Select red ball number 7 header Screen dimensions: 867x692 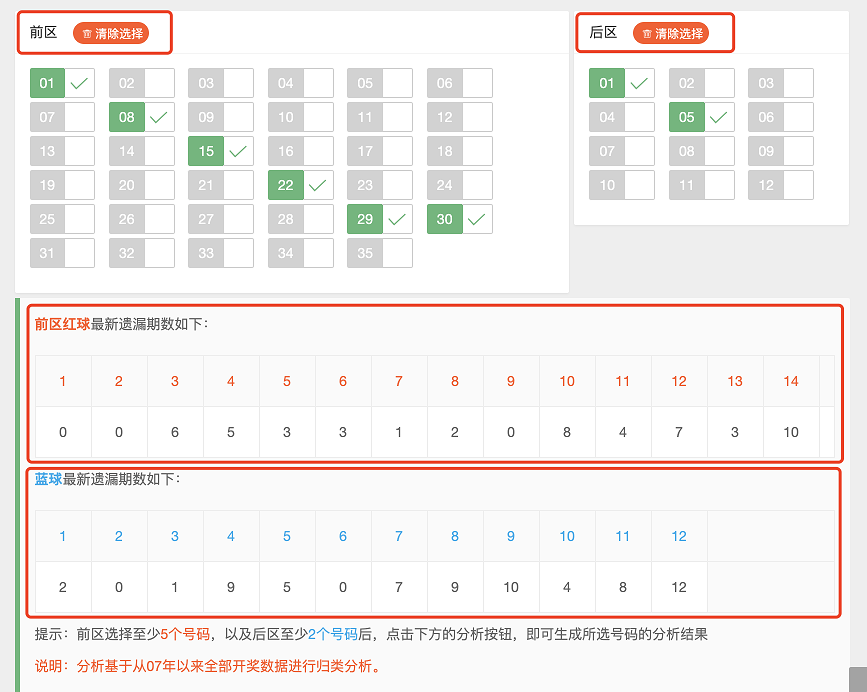(x=399, y=381)
